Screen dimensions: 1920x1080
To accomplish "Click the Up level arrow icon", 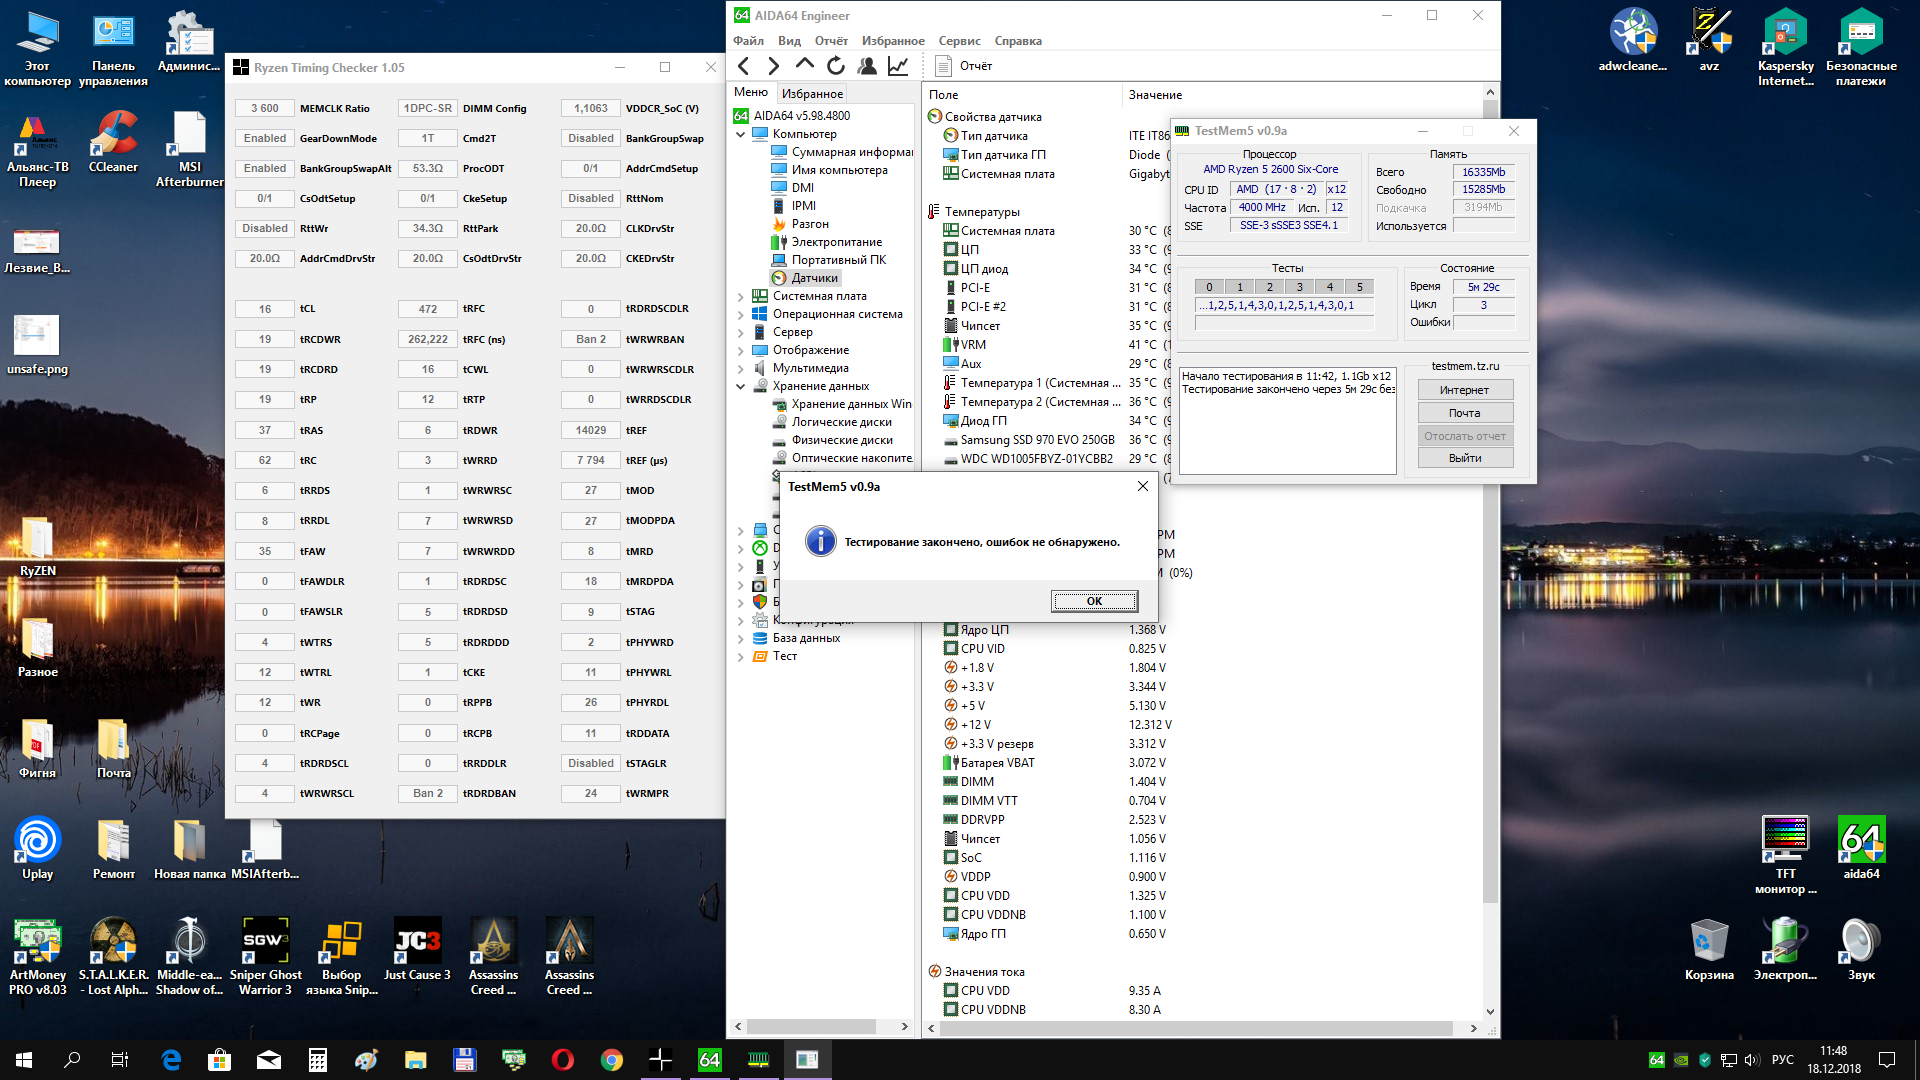I will point(805,66).
